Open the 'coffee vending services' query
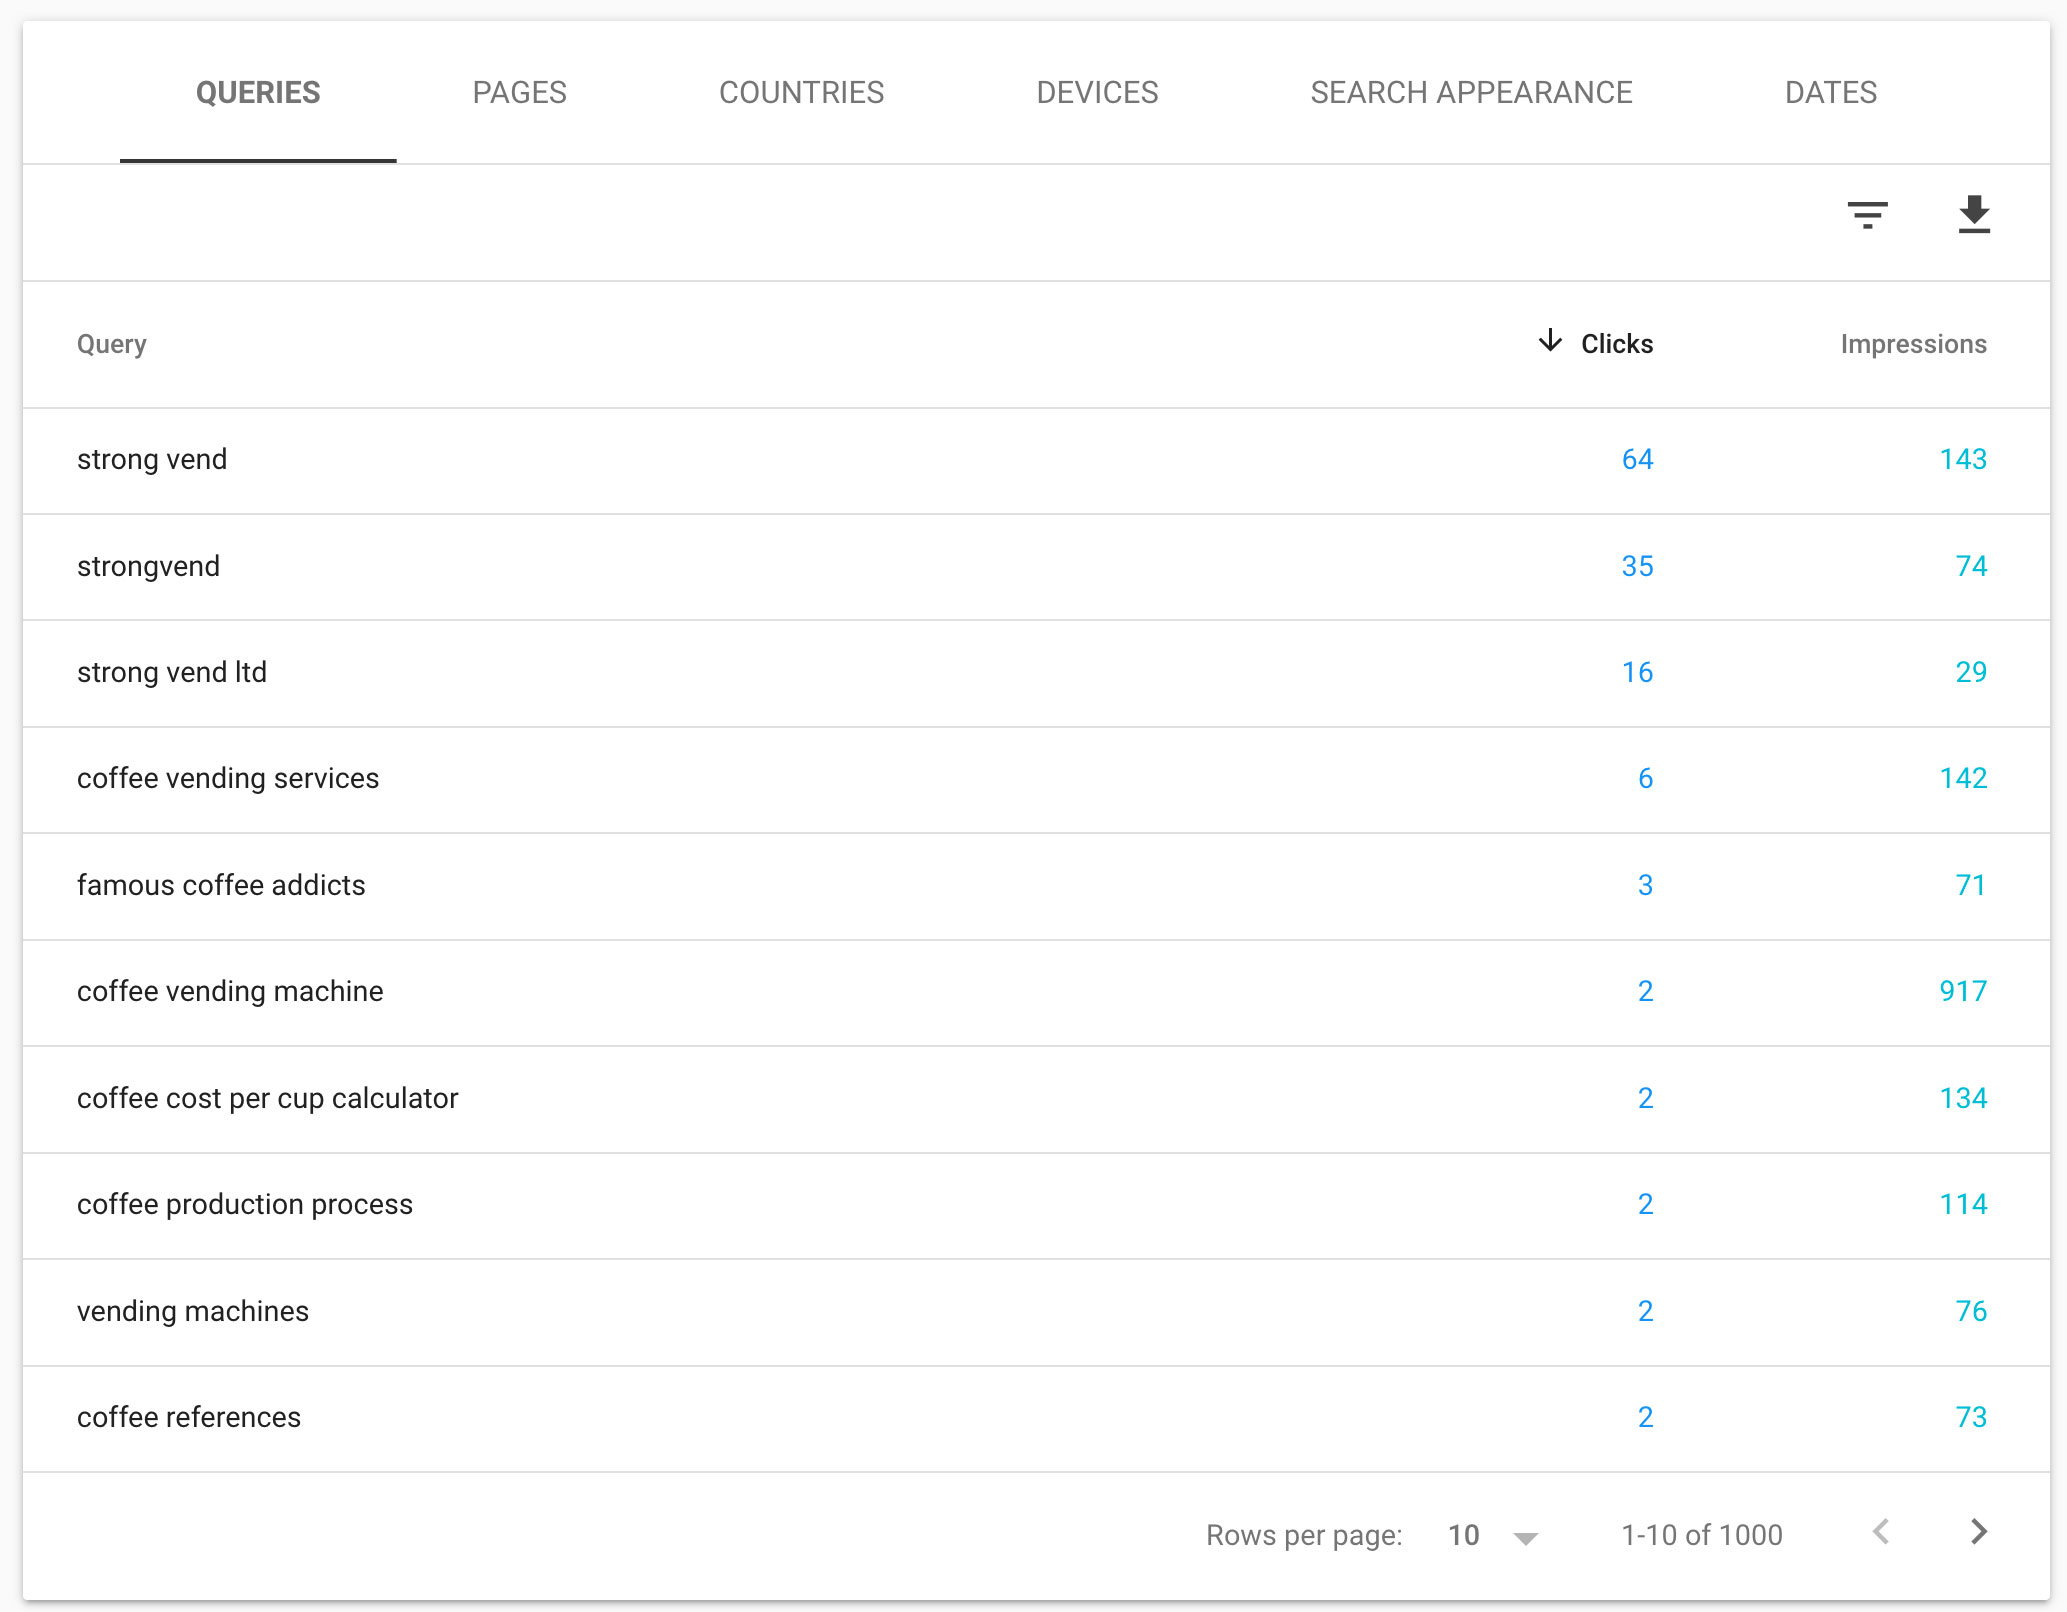Screen dimensions: 2067x1612 (228, 778)
